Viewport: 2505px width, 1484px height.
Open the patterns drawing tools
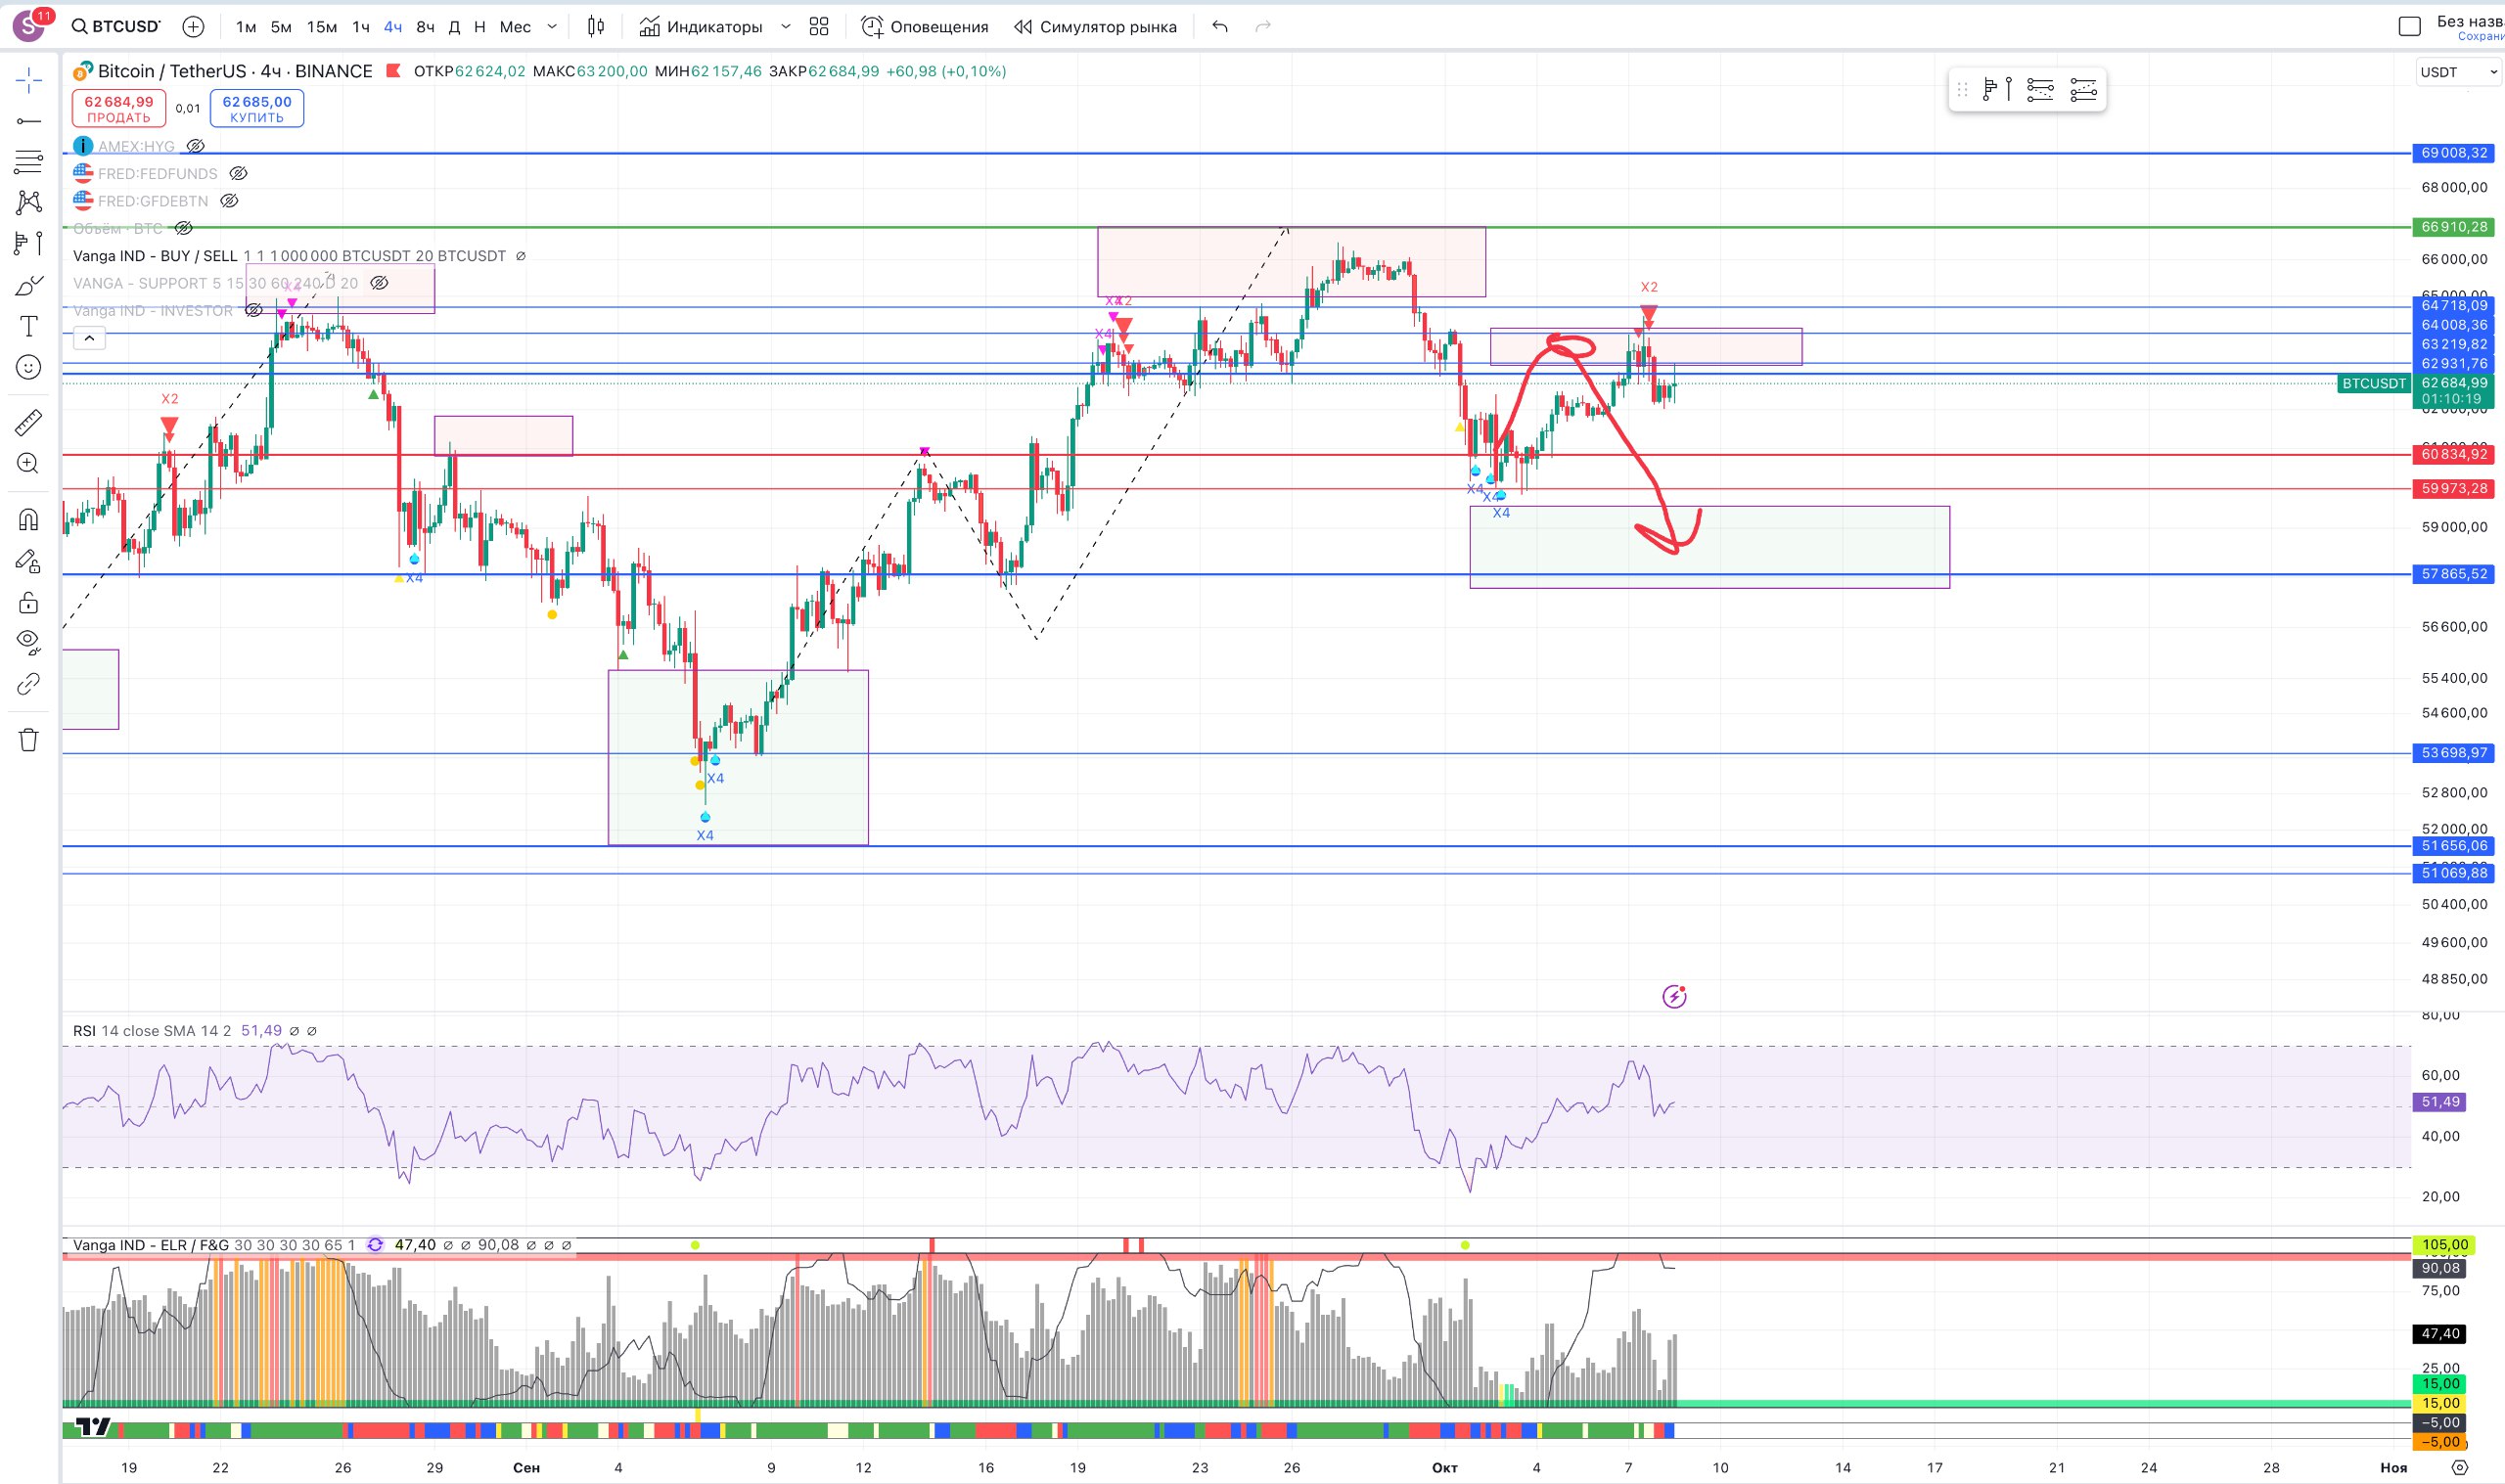point(29,202)
